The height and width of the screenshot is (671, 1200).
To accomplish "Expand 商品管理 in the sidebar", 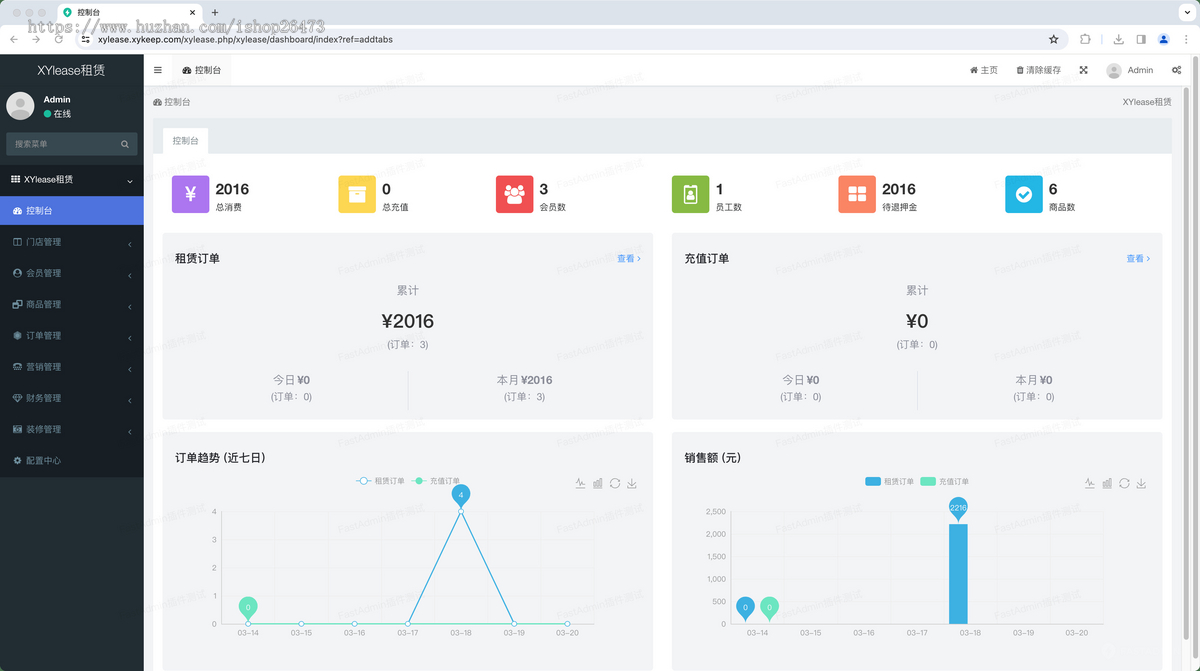I will (72, 304).
